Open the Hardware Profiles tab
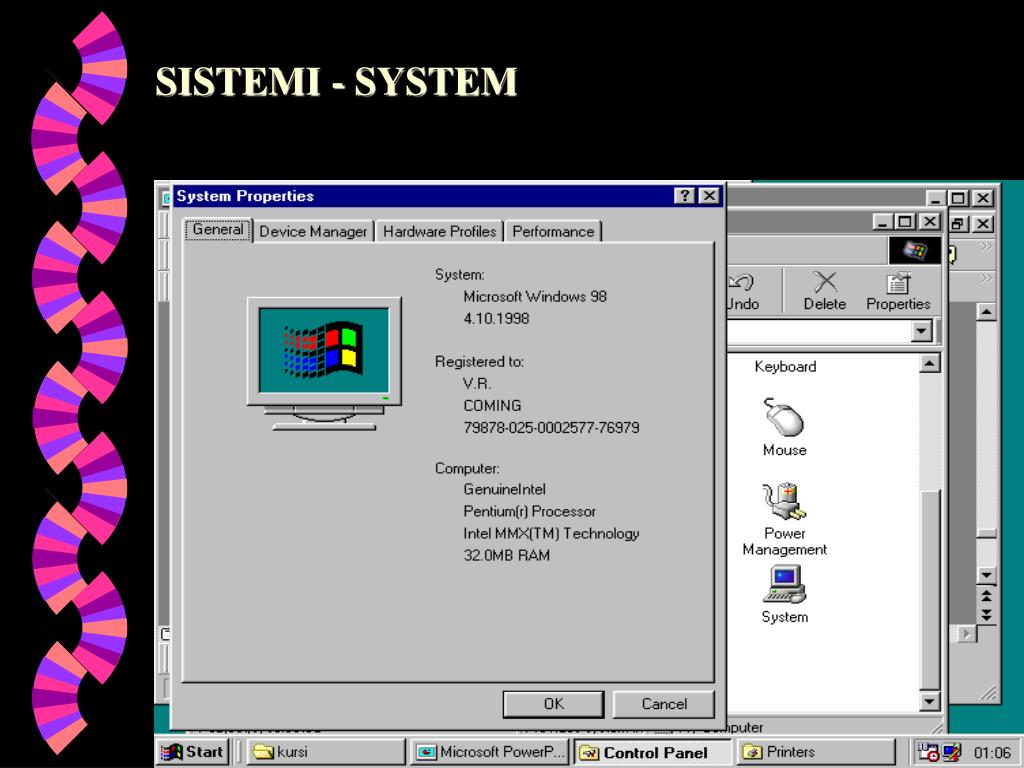 click(x=440, y=231)
